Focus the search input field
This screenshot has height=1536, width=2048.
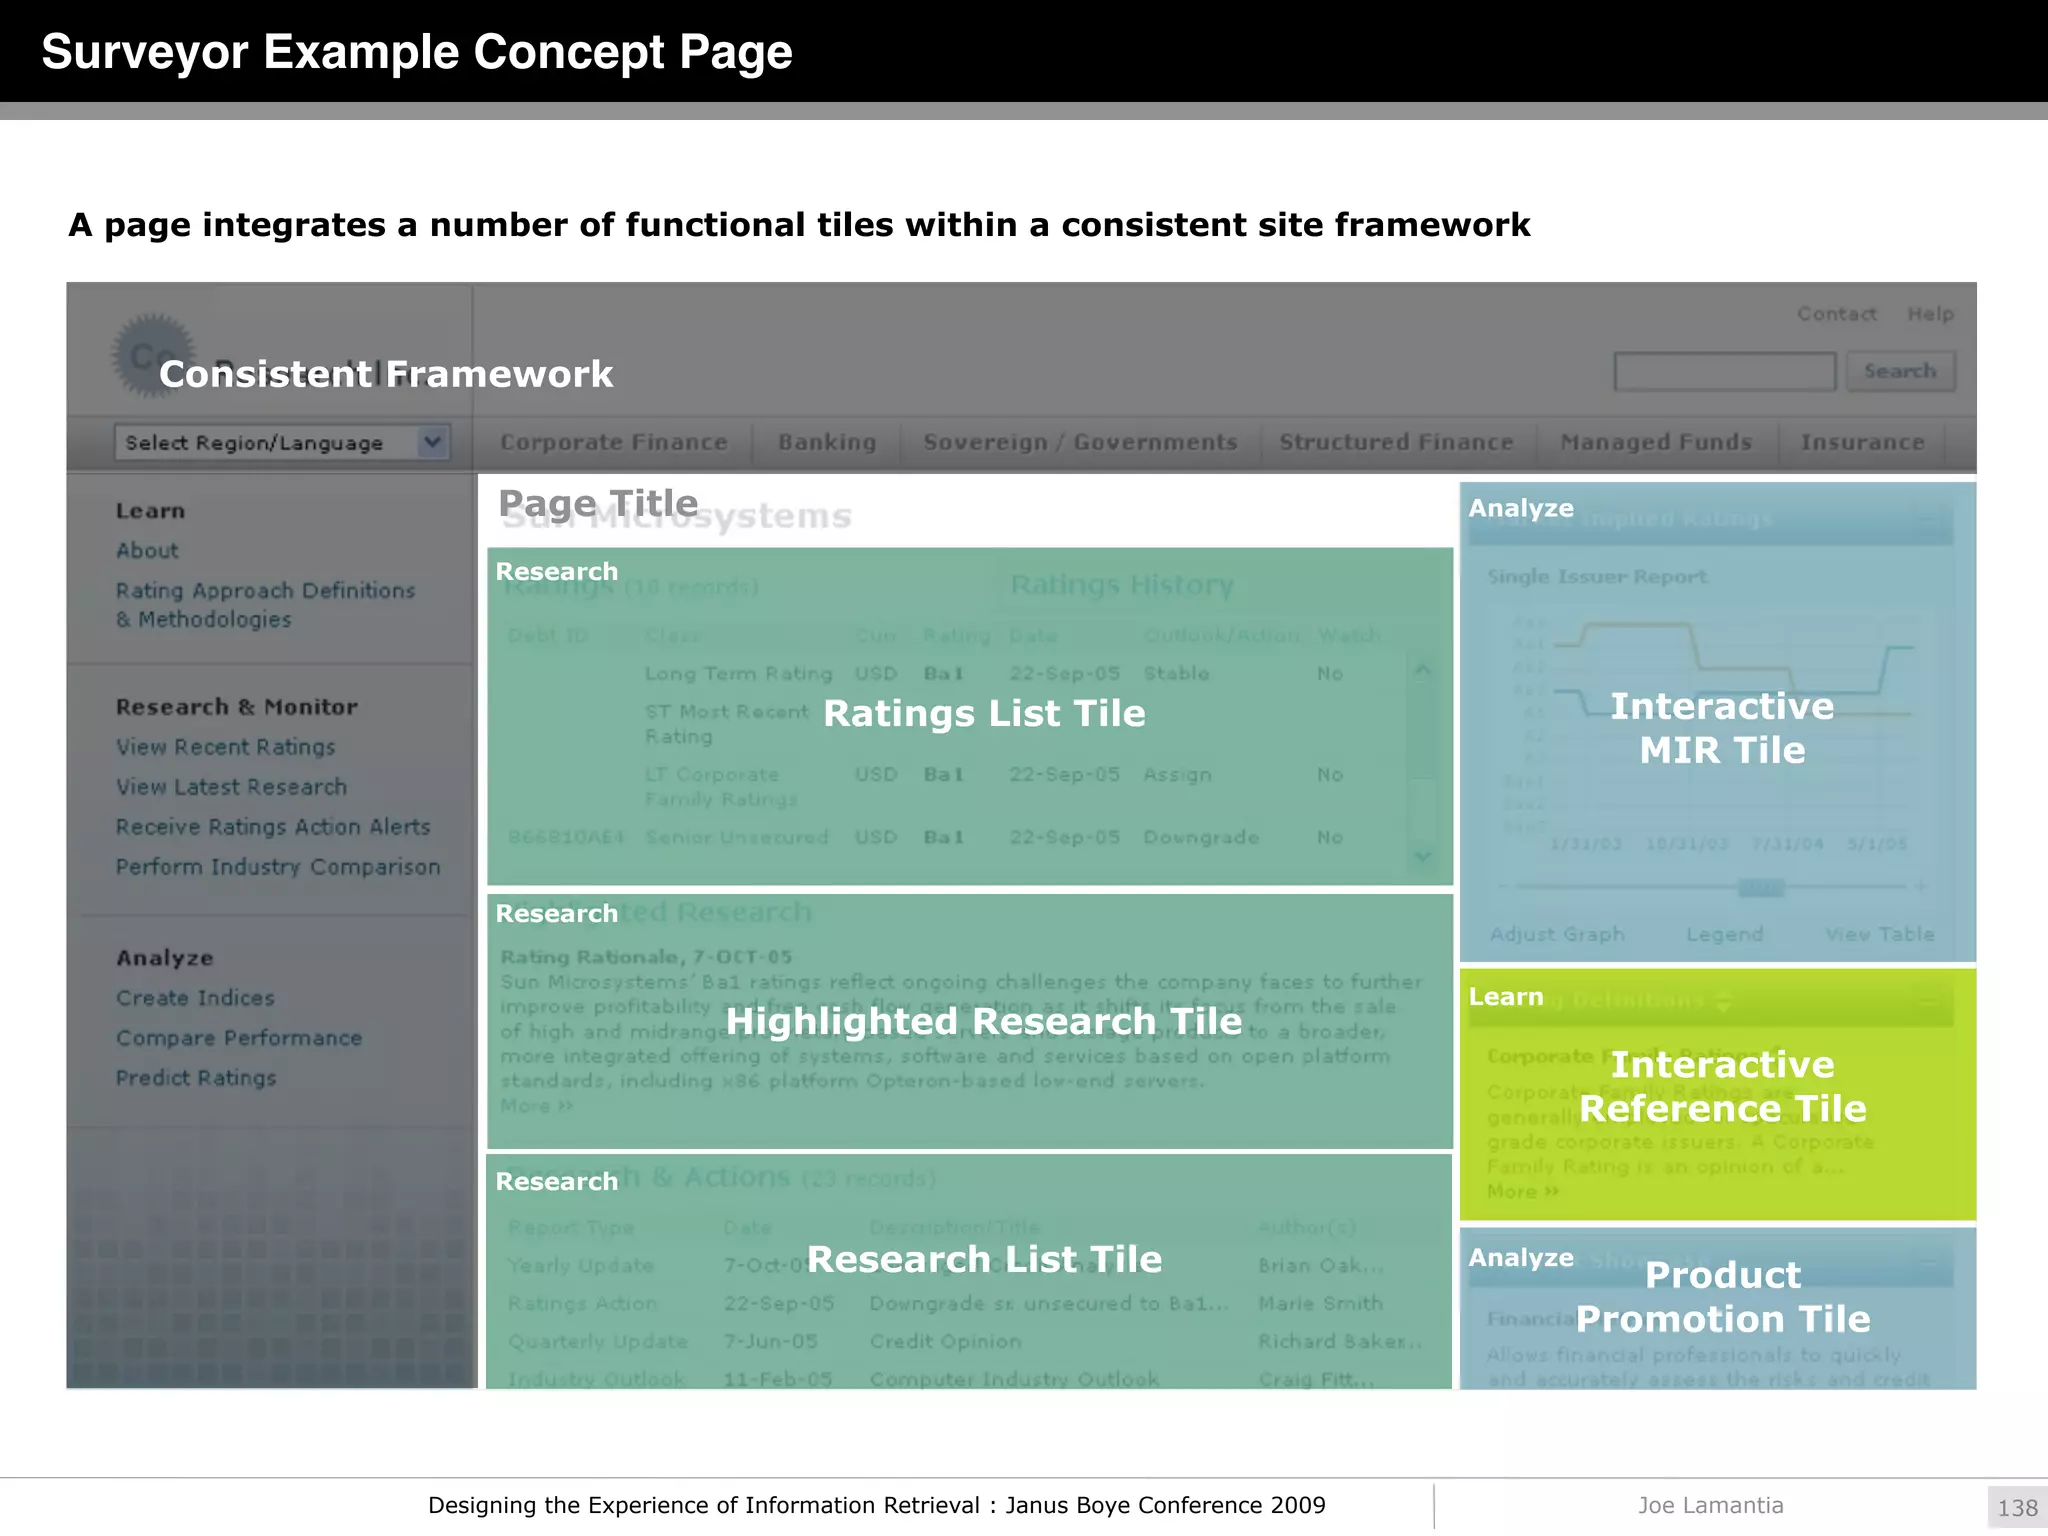[1724, 371]
